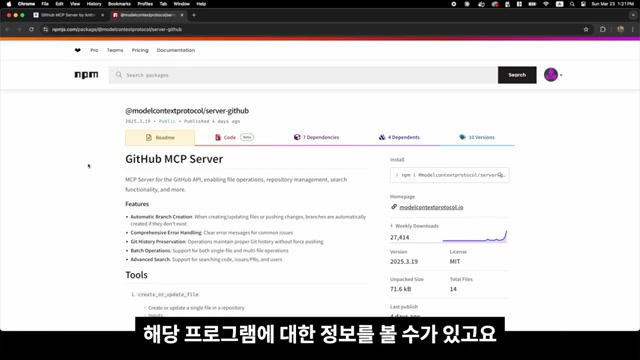
Task: Click the menu bar date and time
Action: [x=612, y=4]
